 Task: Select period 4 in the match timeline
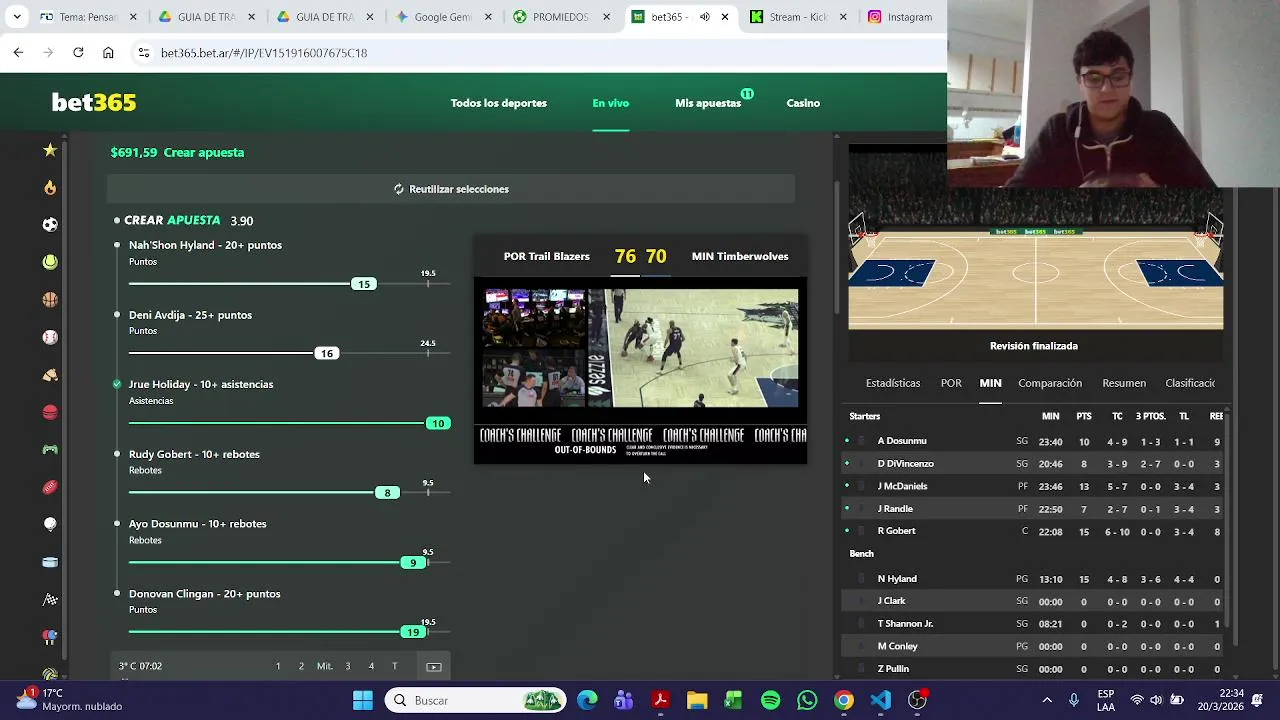(x=371, y=666)
